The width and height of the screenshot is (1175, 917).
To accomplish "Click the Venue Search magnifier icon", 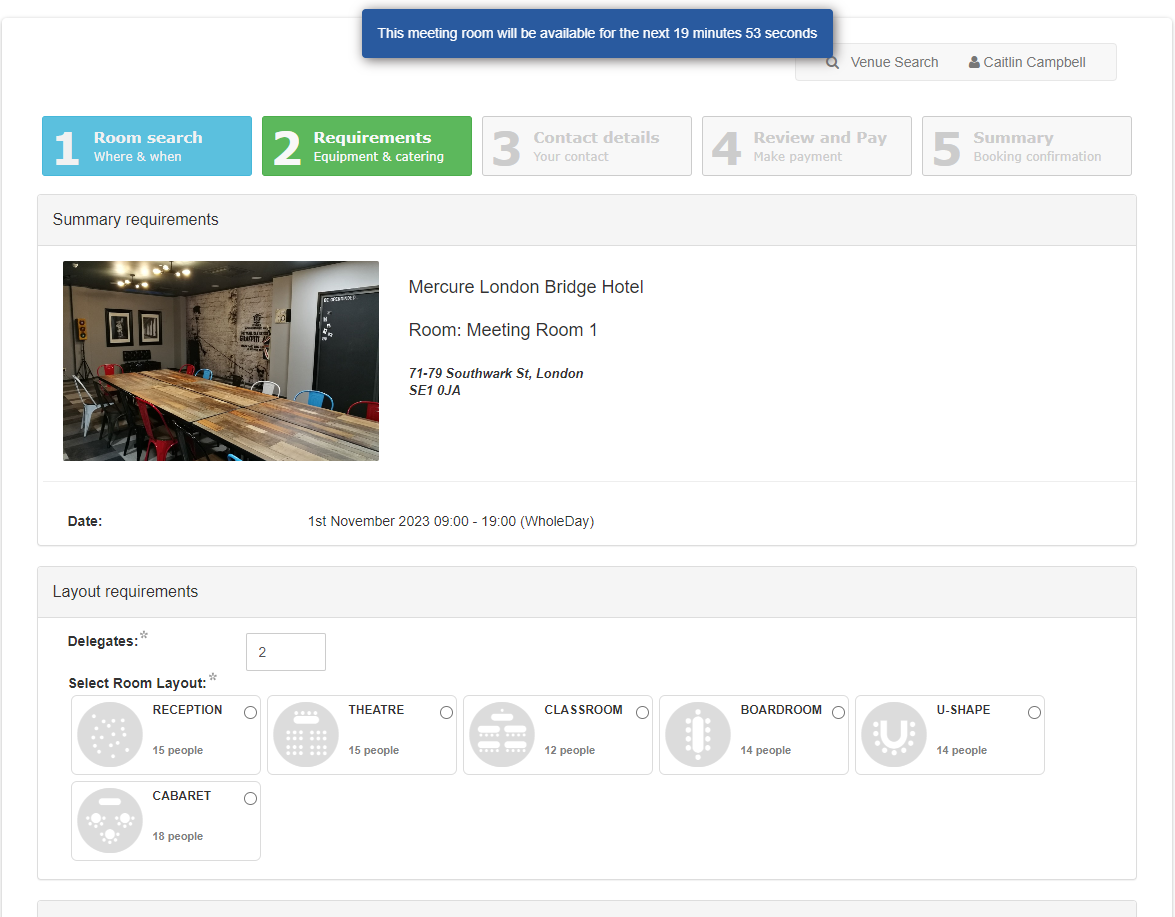I will 832,62.
